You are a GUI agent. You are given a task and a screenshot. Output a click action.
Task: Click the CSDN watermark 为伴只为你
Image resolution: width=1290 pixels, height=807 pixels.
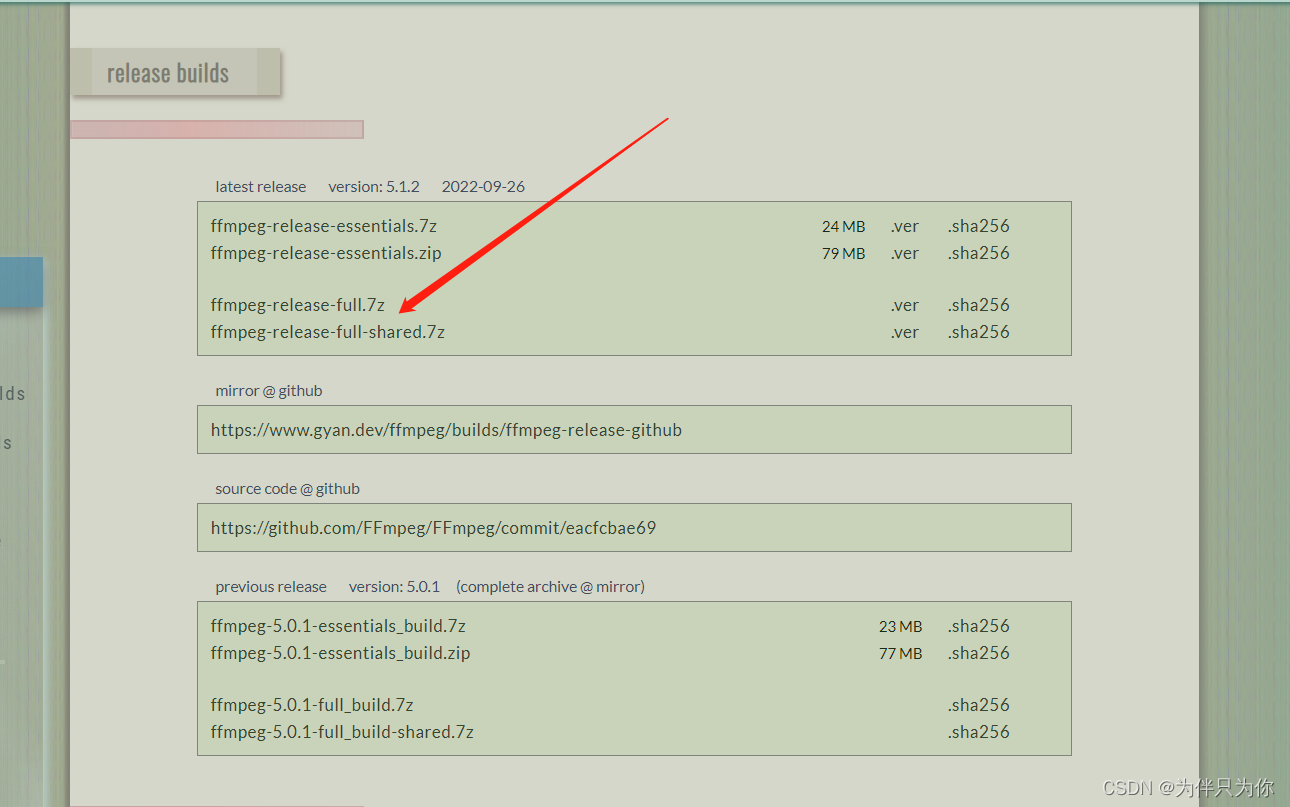pyautogui.click(x=1190, y=788)
